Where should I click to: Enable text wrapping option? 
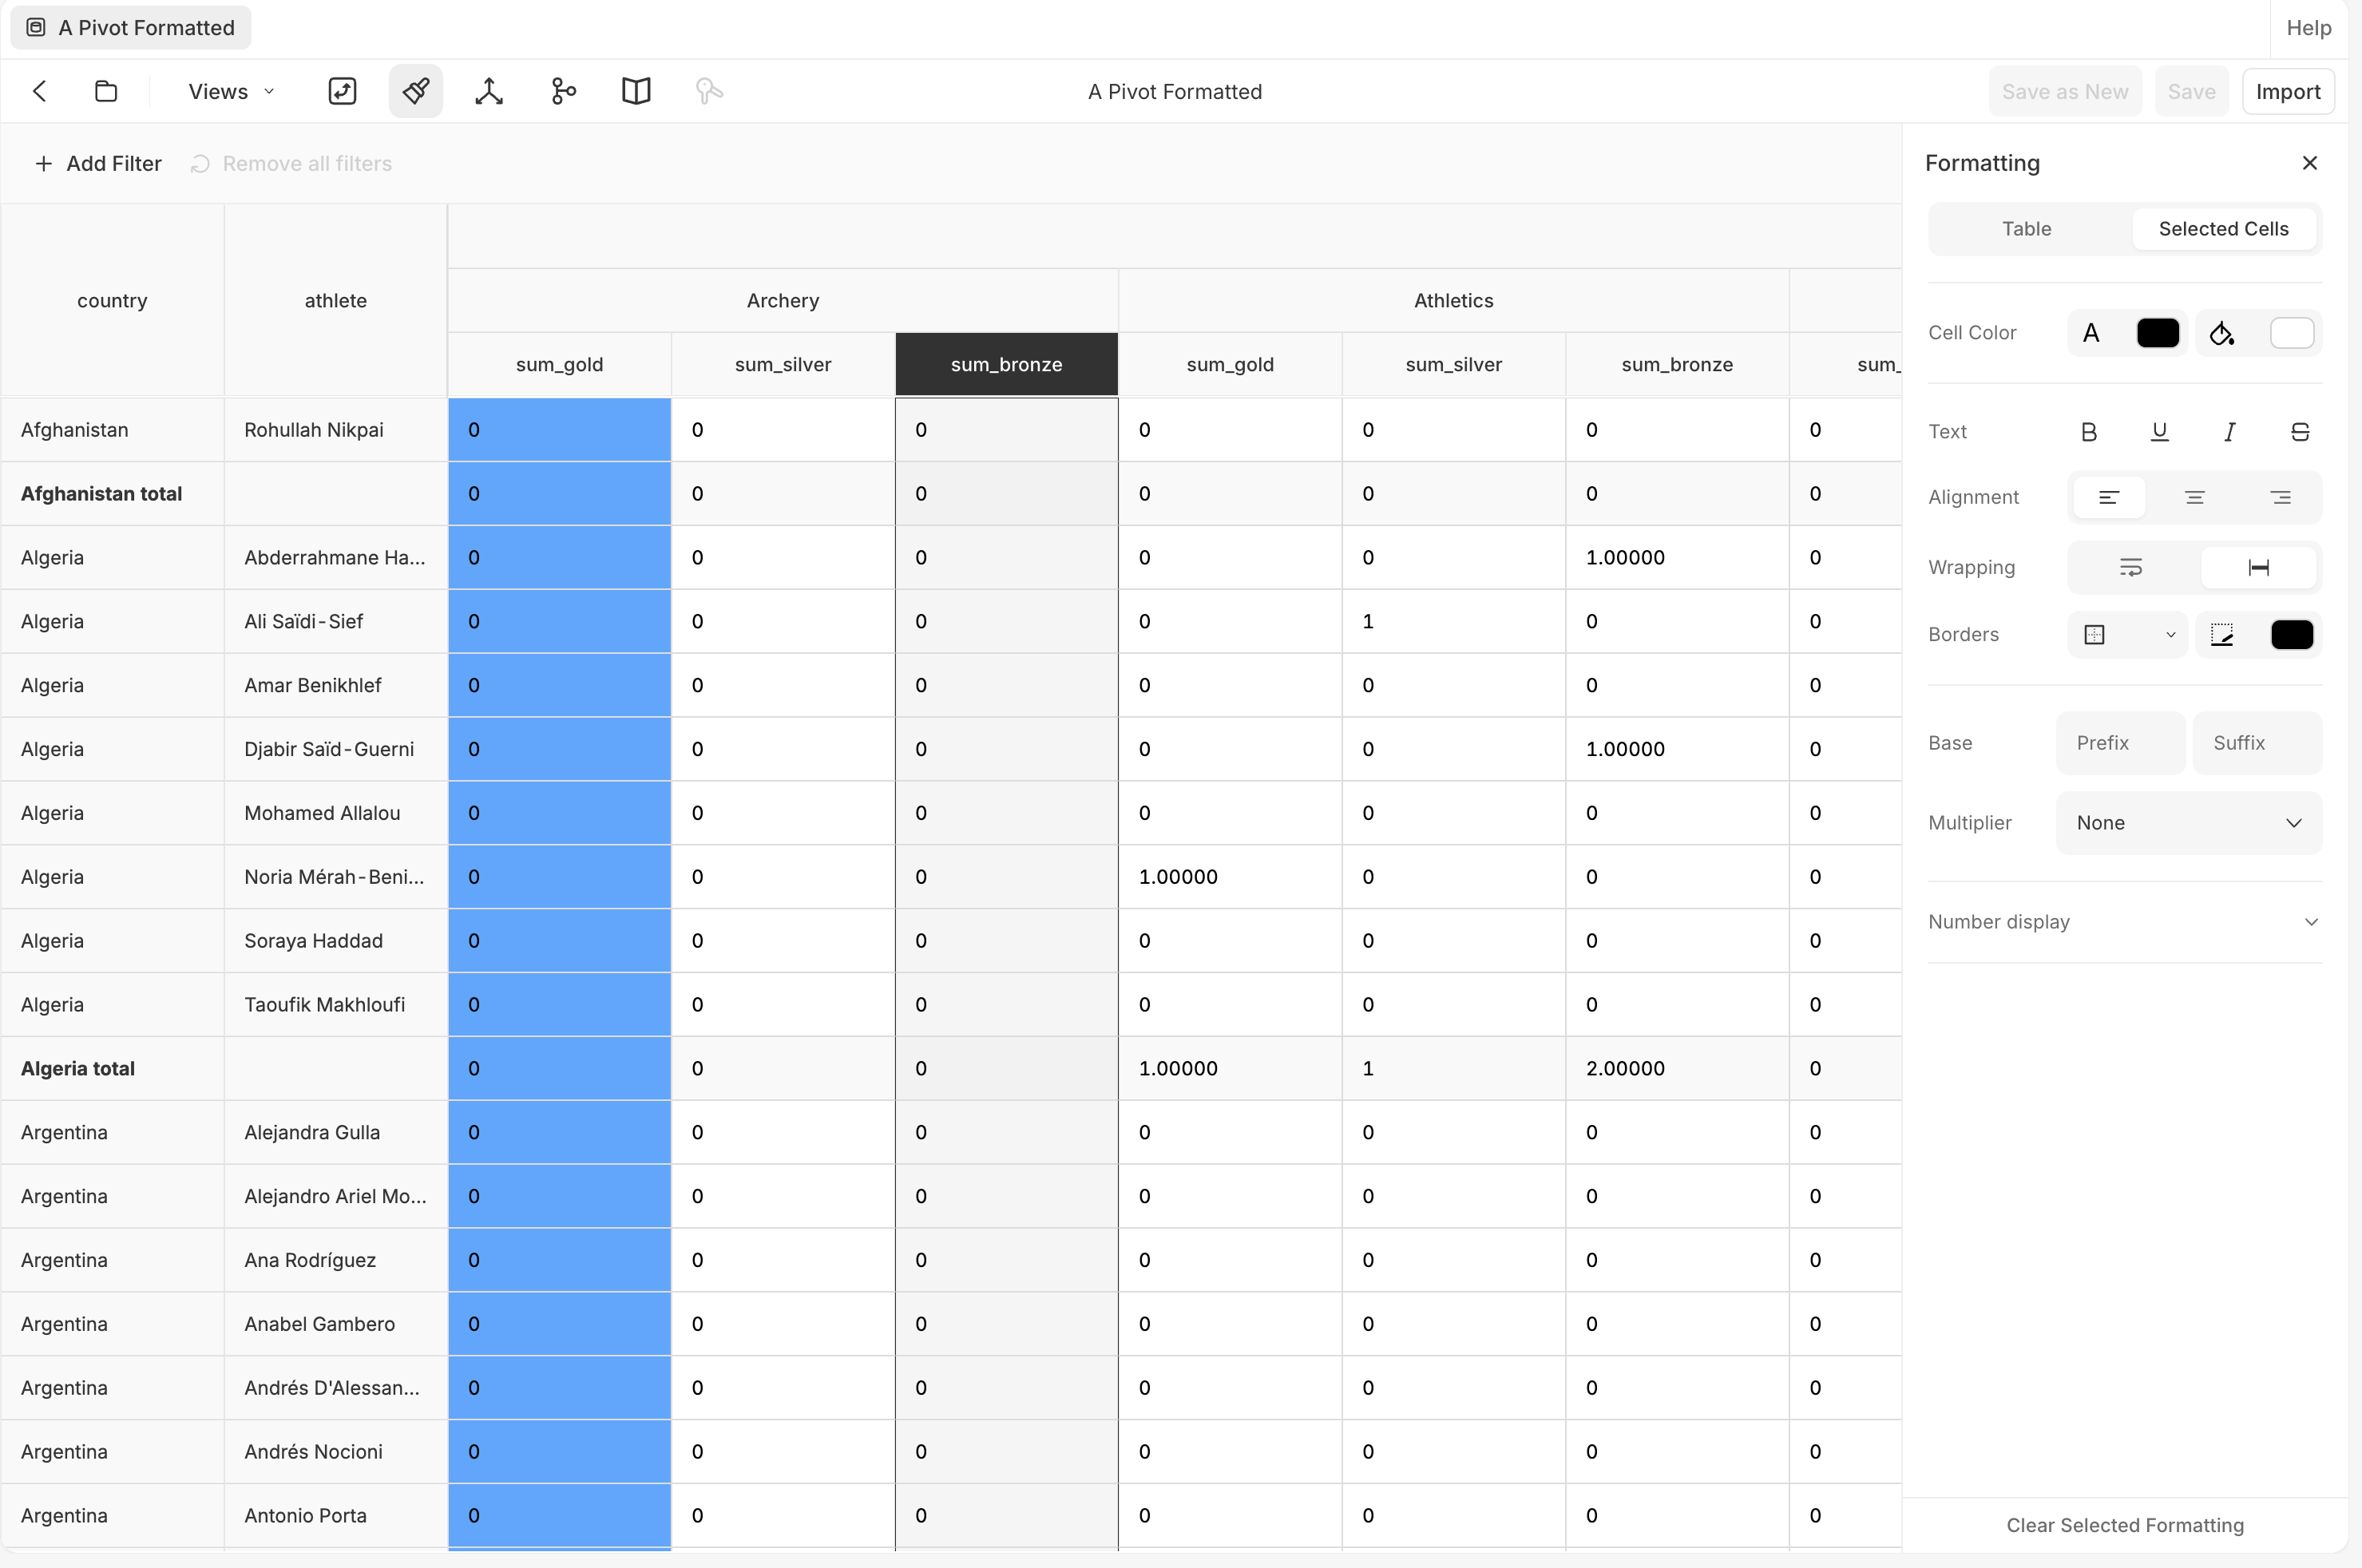(x=2131, y=568)
